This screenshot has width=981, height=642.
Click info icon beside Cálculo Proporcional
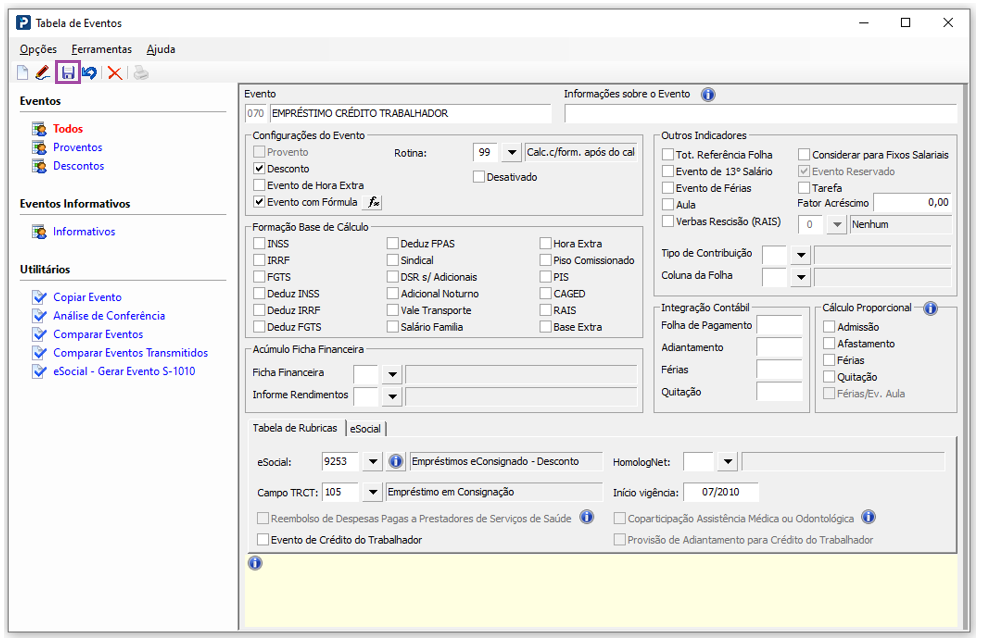click(x=930, y=308)
